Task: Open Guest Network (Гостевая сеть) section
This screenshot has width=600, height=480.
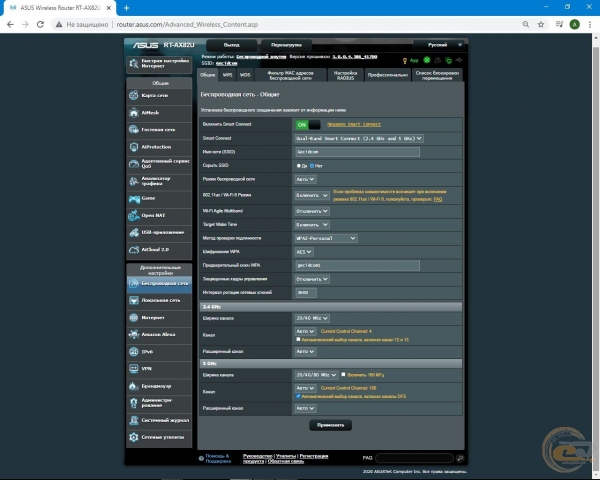Action: (159, 130)
